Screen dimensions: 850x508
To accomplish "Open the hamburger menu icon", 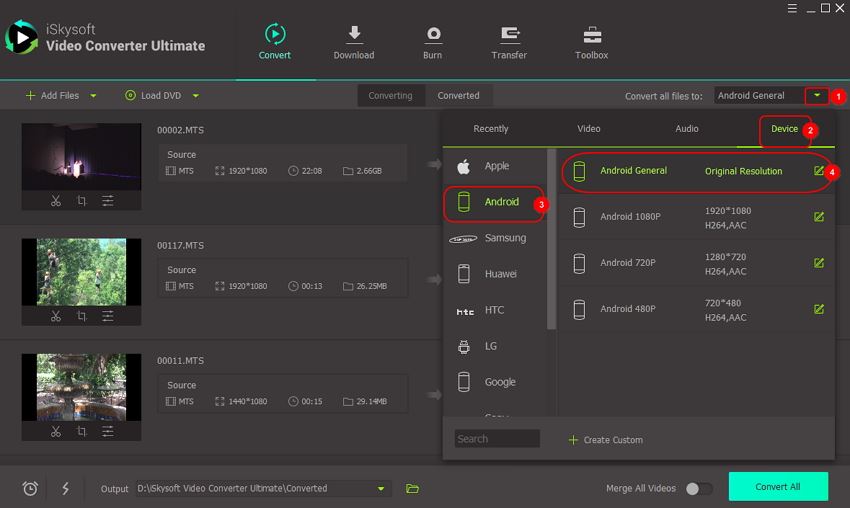I will 792,8.
